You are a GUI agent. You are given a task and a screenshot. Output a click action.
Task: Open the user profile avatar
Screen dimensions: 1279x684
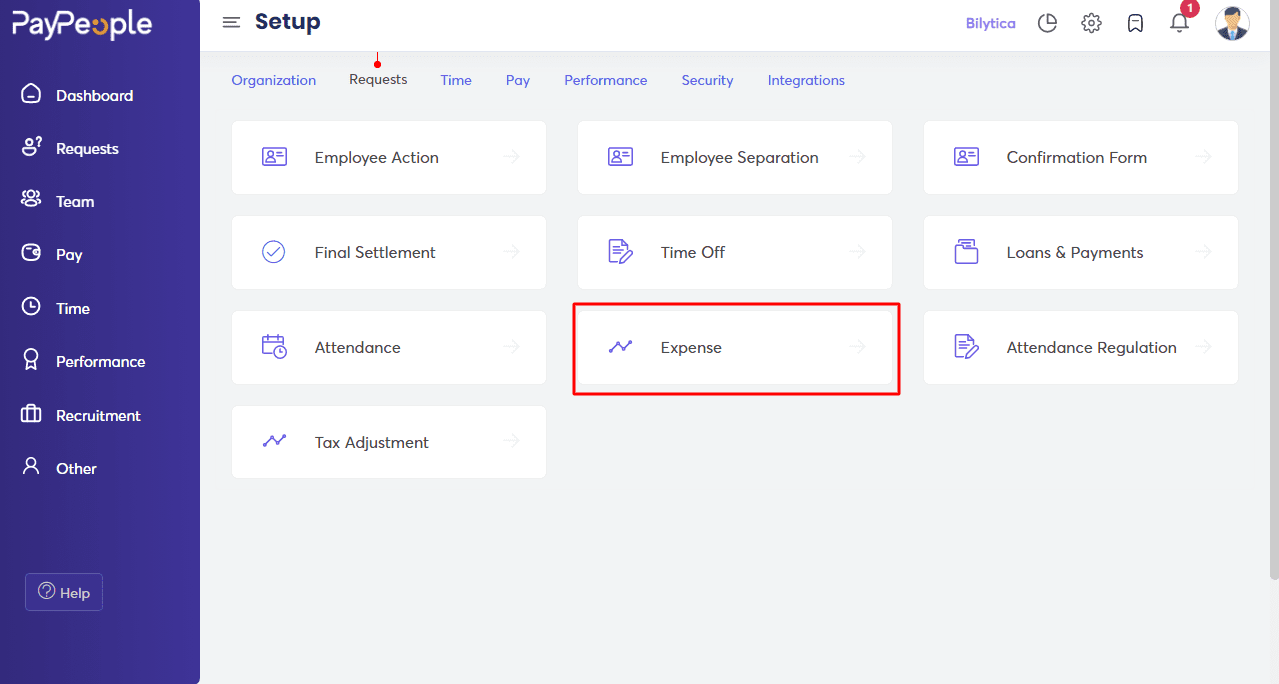1232,23
